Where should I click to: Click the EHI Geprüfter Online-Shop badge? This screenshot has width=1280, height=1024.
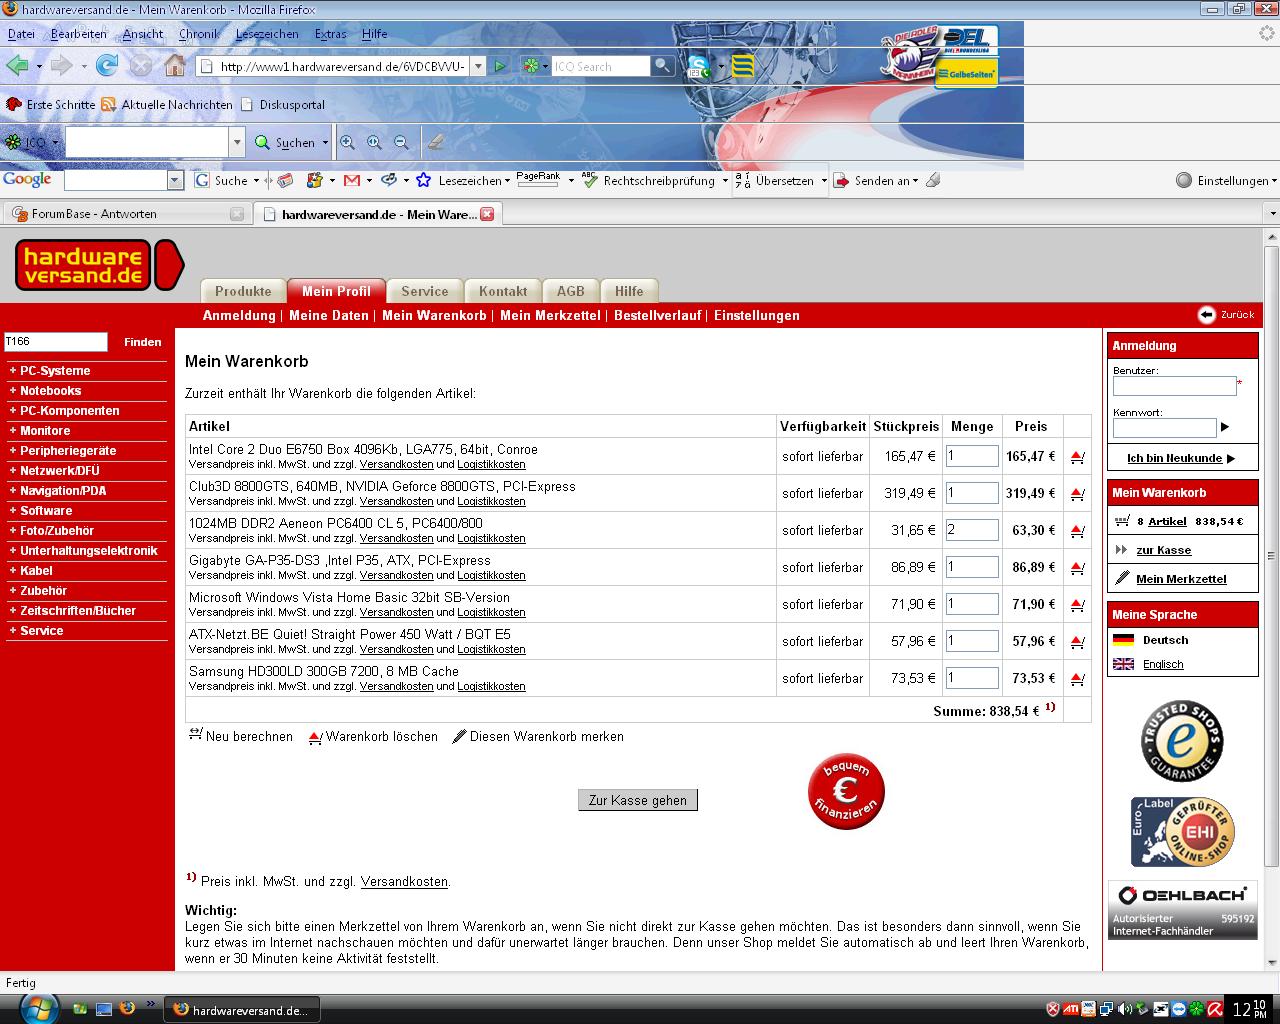[1182, 832]
